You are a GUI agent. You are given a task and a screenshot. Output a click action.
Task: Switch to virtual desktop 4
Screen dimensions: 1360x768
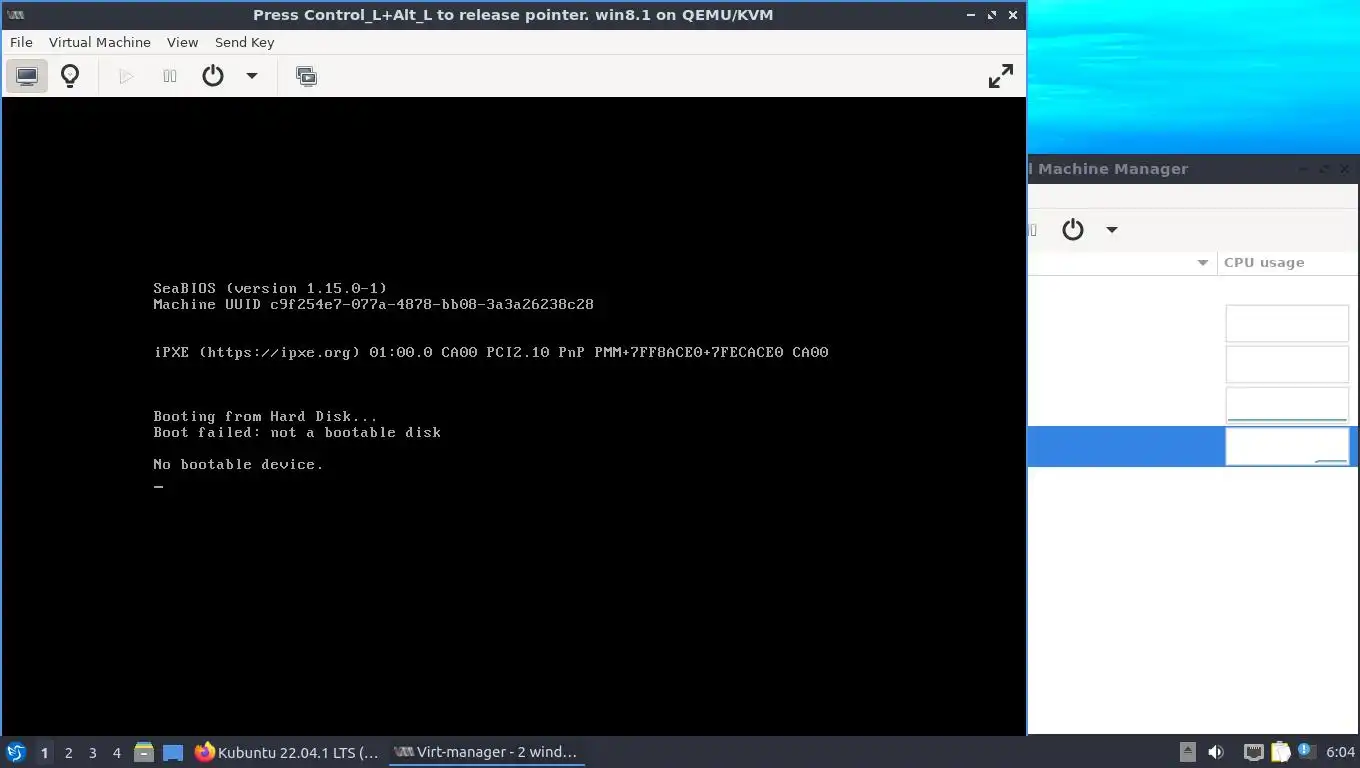[x=116, y=752]
